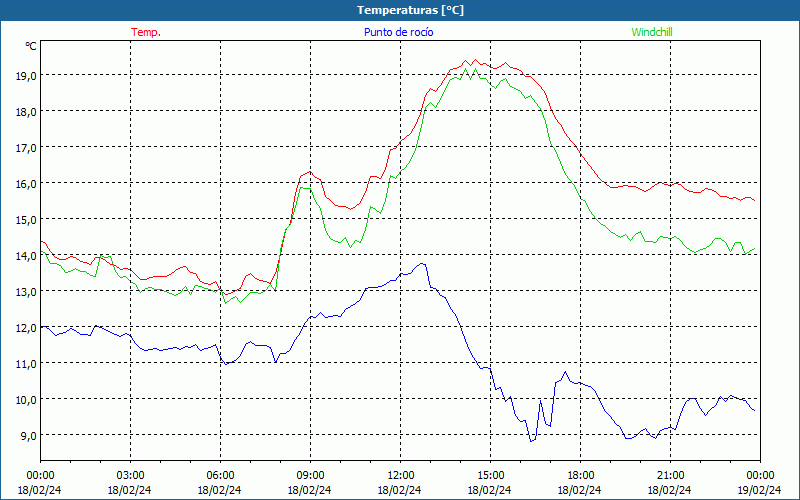Click the 09:00 time axis label
The width and height of the screenshot is (800, 500).
[x=310, y=476]
